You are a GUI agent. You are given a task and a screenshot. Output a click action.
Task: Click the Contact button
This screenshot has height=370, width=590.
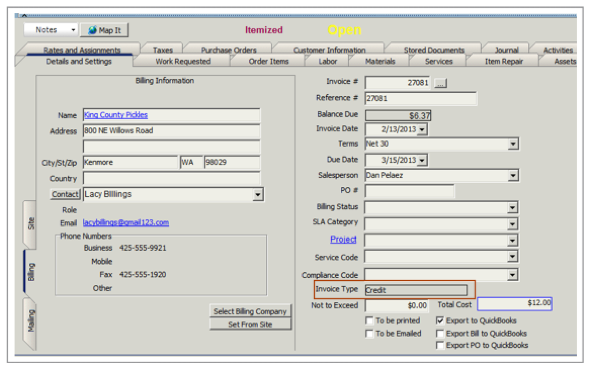click(65, 194)
